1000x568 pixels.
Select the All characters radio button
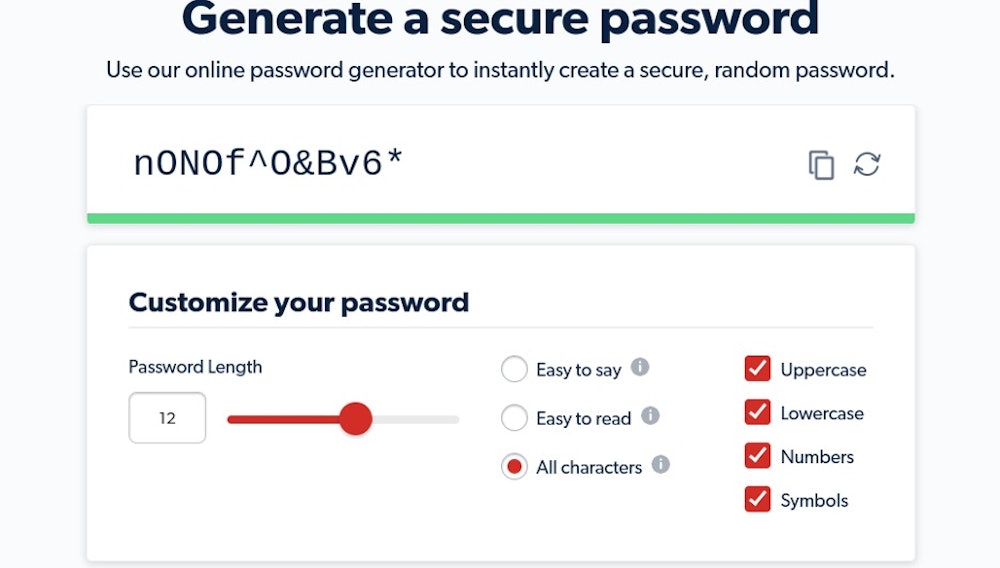pyautogui.click(x=514, y=466)
